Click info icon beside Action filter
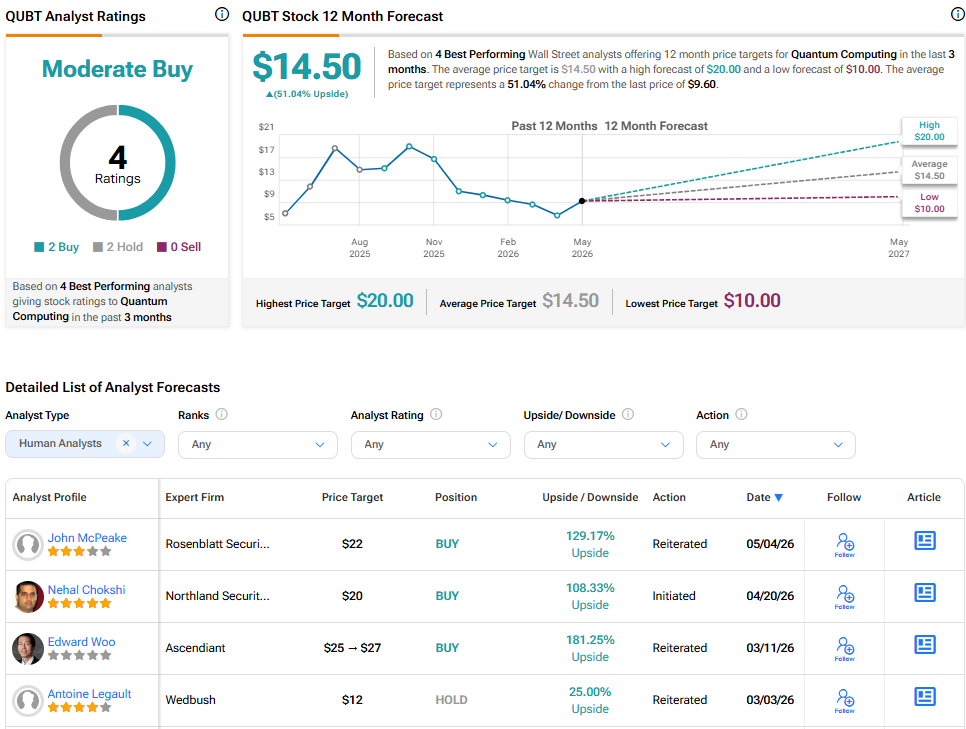This screenshot has height=729, width=966. (742, 414)
